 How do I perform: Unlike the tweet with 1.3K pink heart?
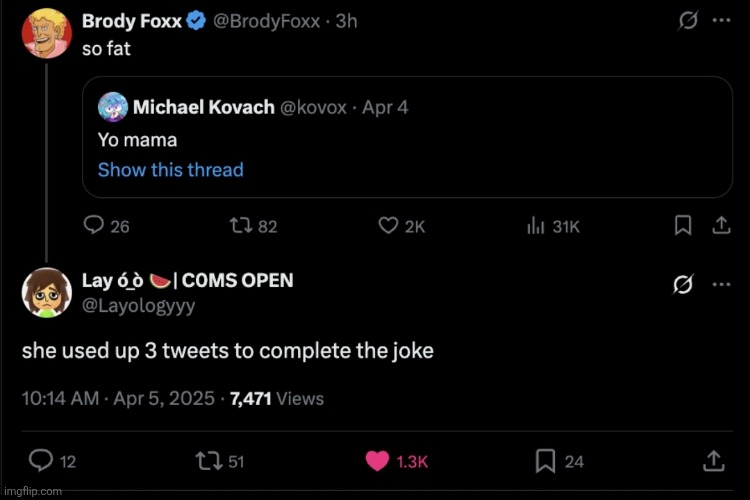tap(377, 460)
